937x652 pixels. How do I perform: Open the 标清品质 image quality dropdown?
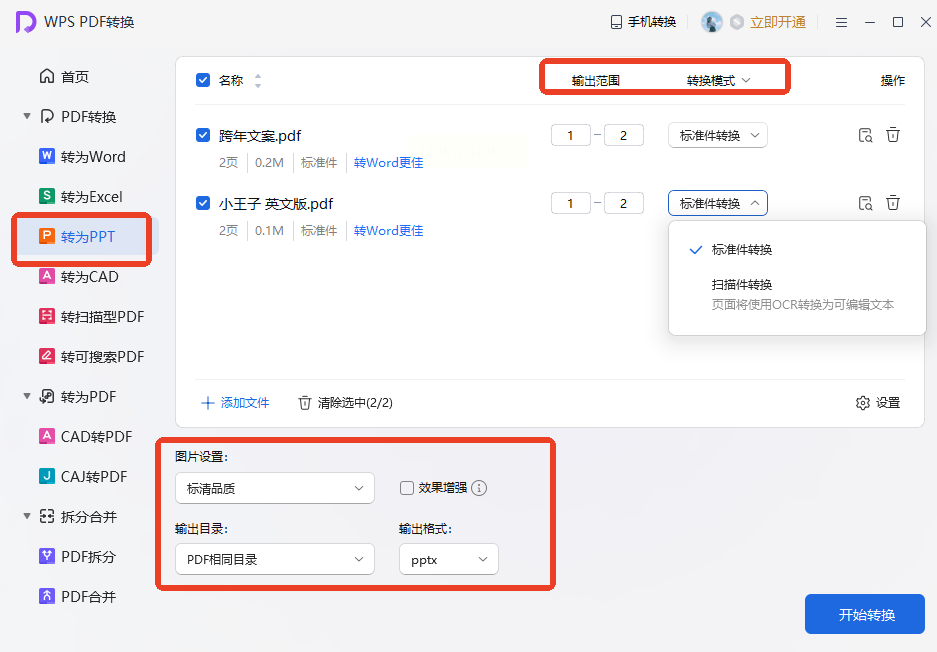(x=275, y=488)
